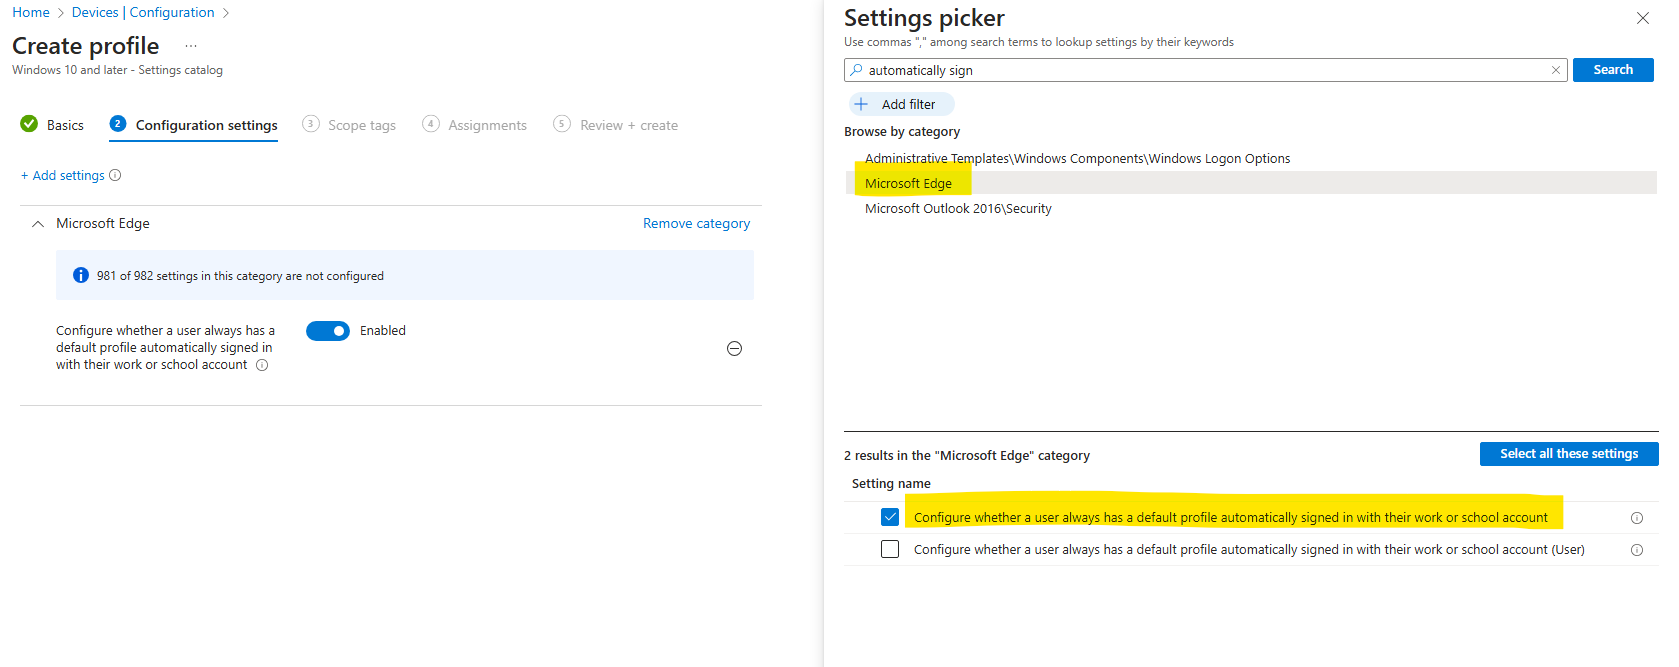1679x667 pixels.
Task: Uncheck the first work or school account result
Action: (890, 517)
